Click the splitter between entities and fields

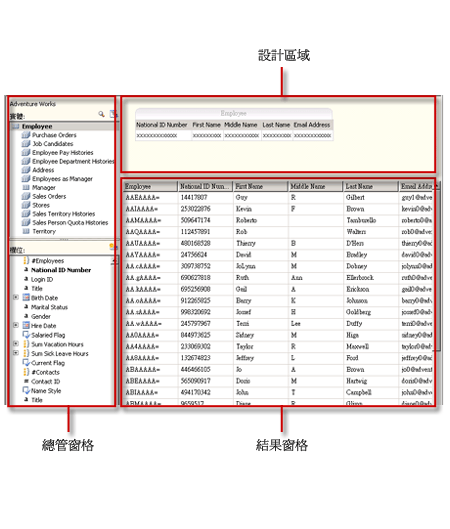[63, 240]
